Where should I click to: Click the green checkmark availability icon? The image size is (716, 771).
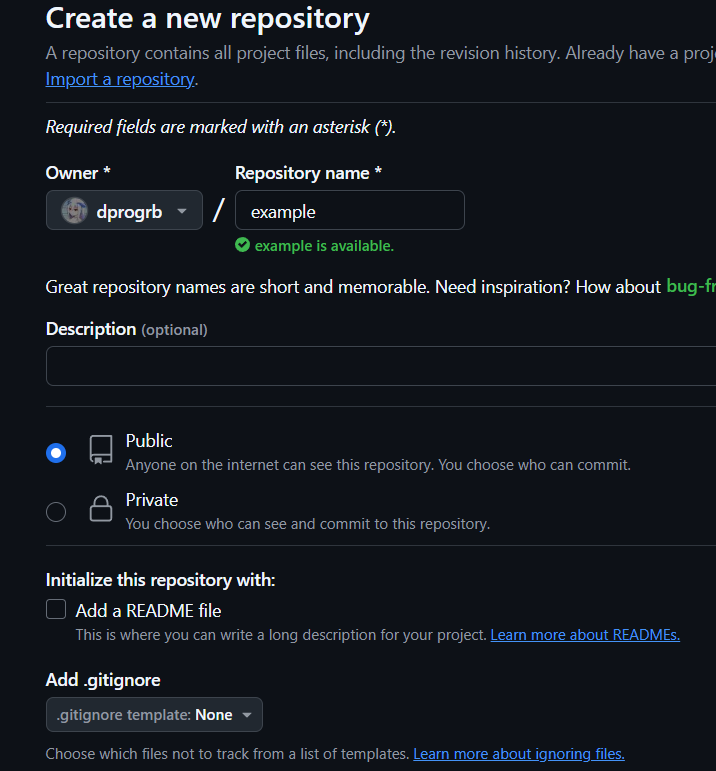(242, 245)
